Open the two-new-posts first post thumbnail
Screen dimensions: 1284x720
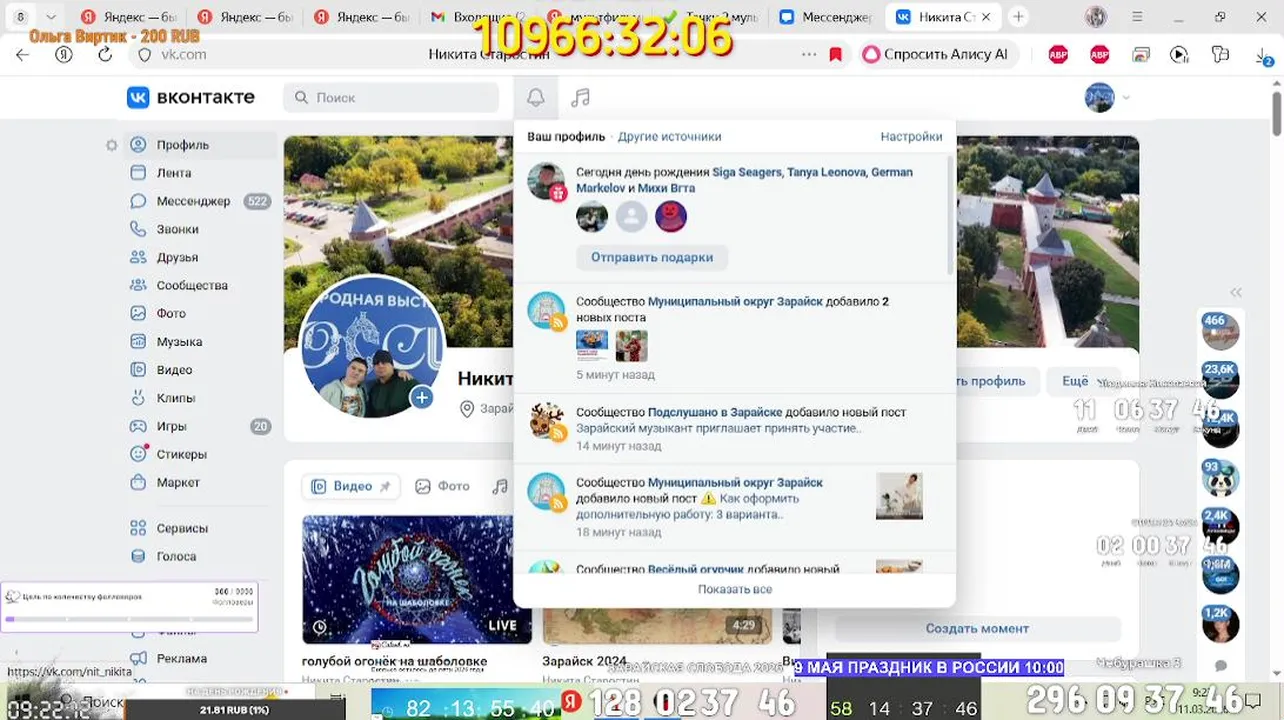592,345
